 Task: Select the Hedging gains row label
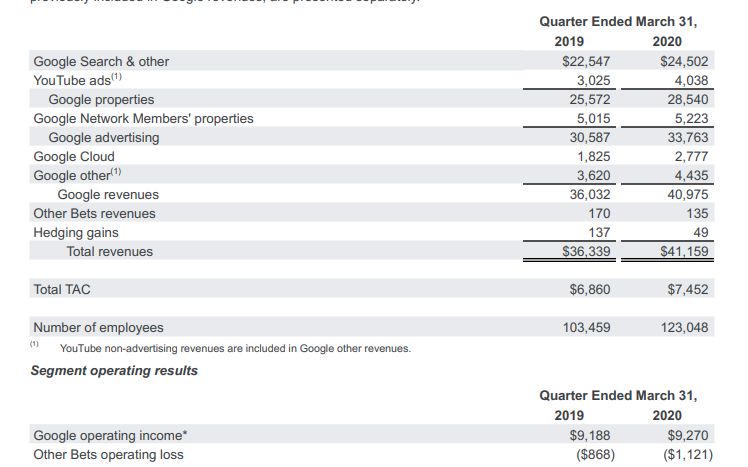coord(76,232)
